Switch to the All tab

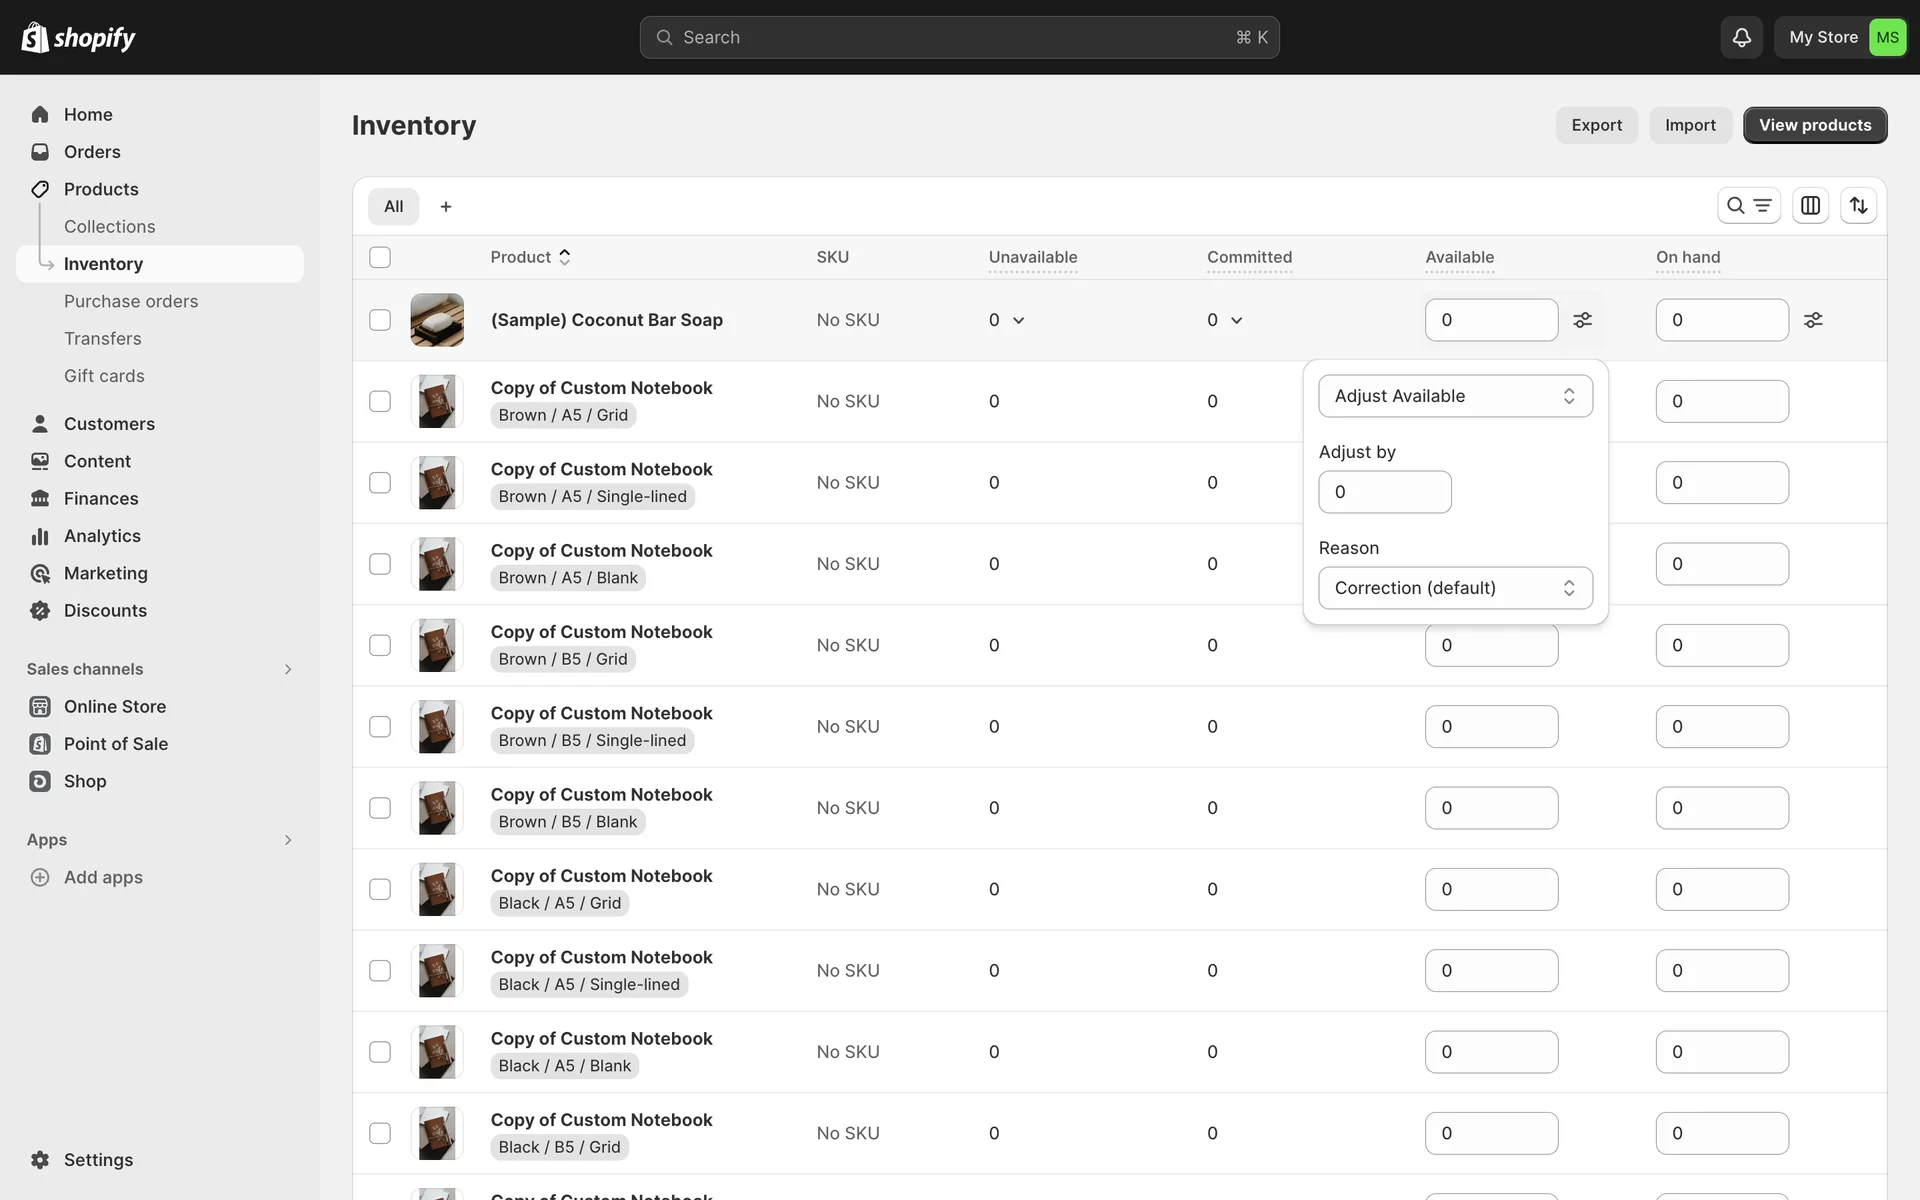coord(393,206)
